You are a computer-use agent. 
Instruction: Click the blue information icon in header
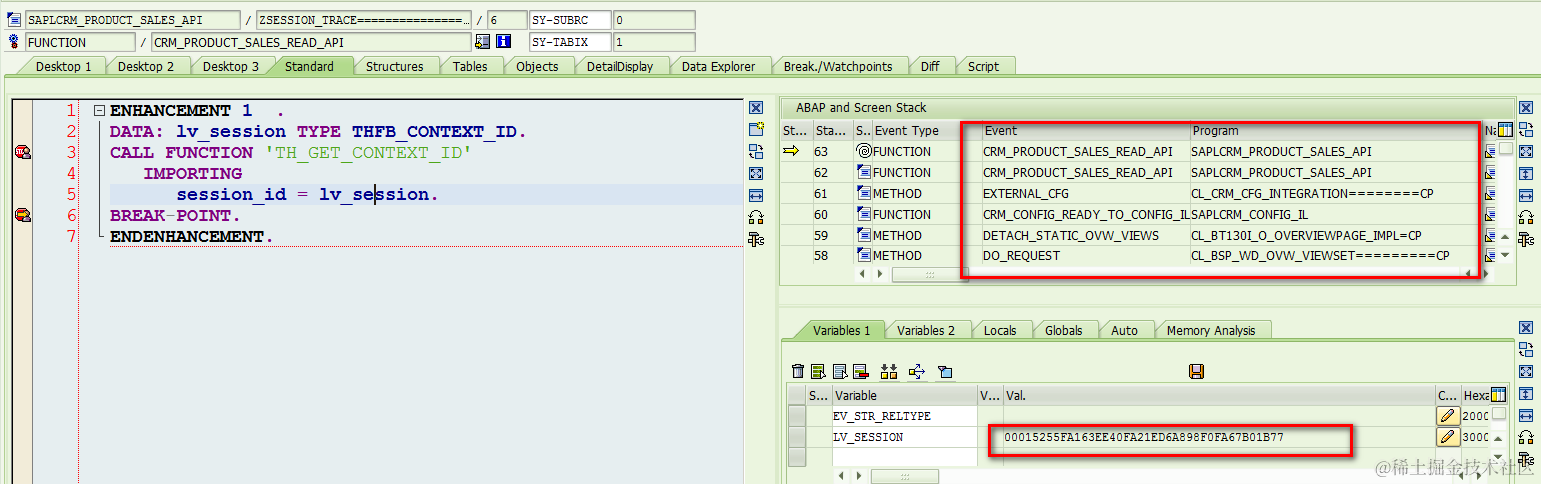point(504,42)
